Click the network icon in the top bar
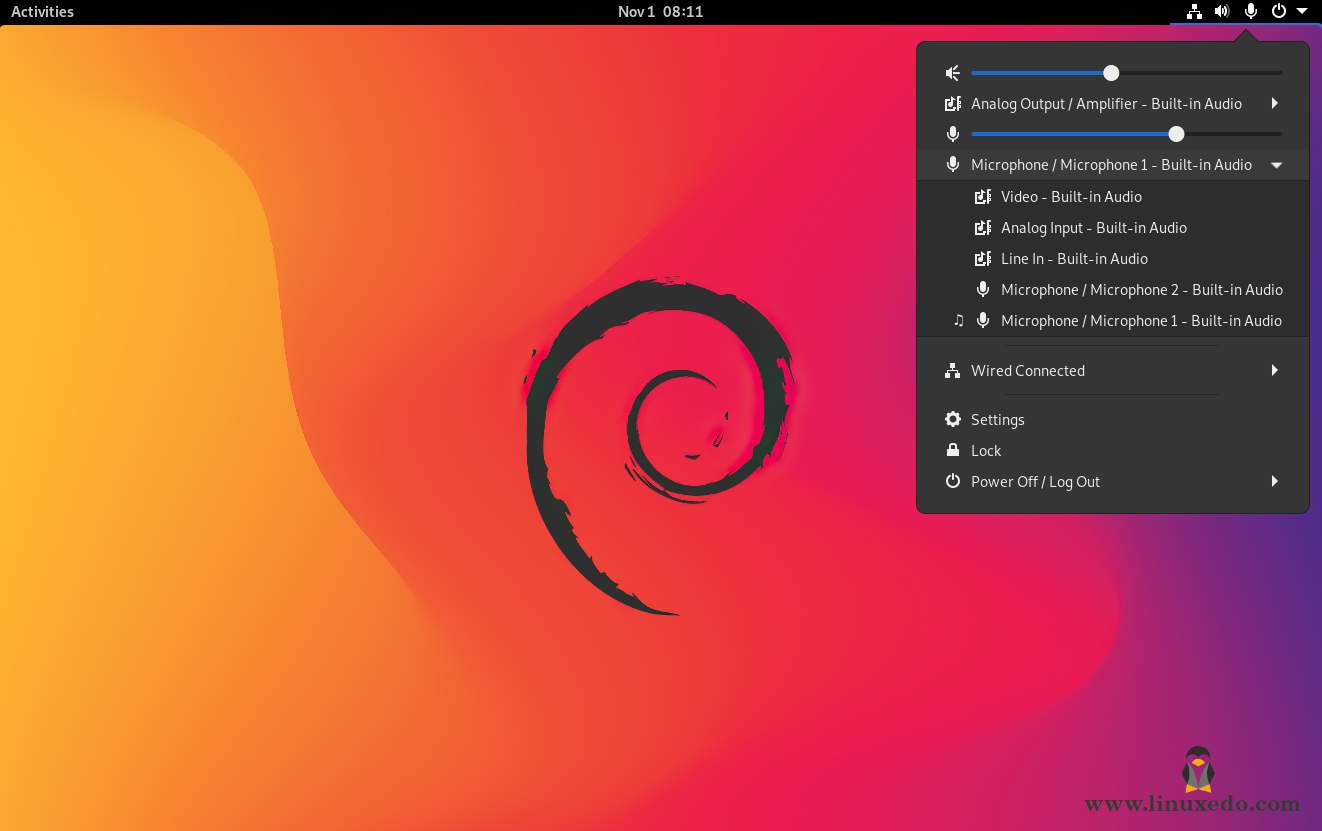Viewport: 1322px width, 831px height. [1193, 12]
